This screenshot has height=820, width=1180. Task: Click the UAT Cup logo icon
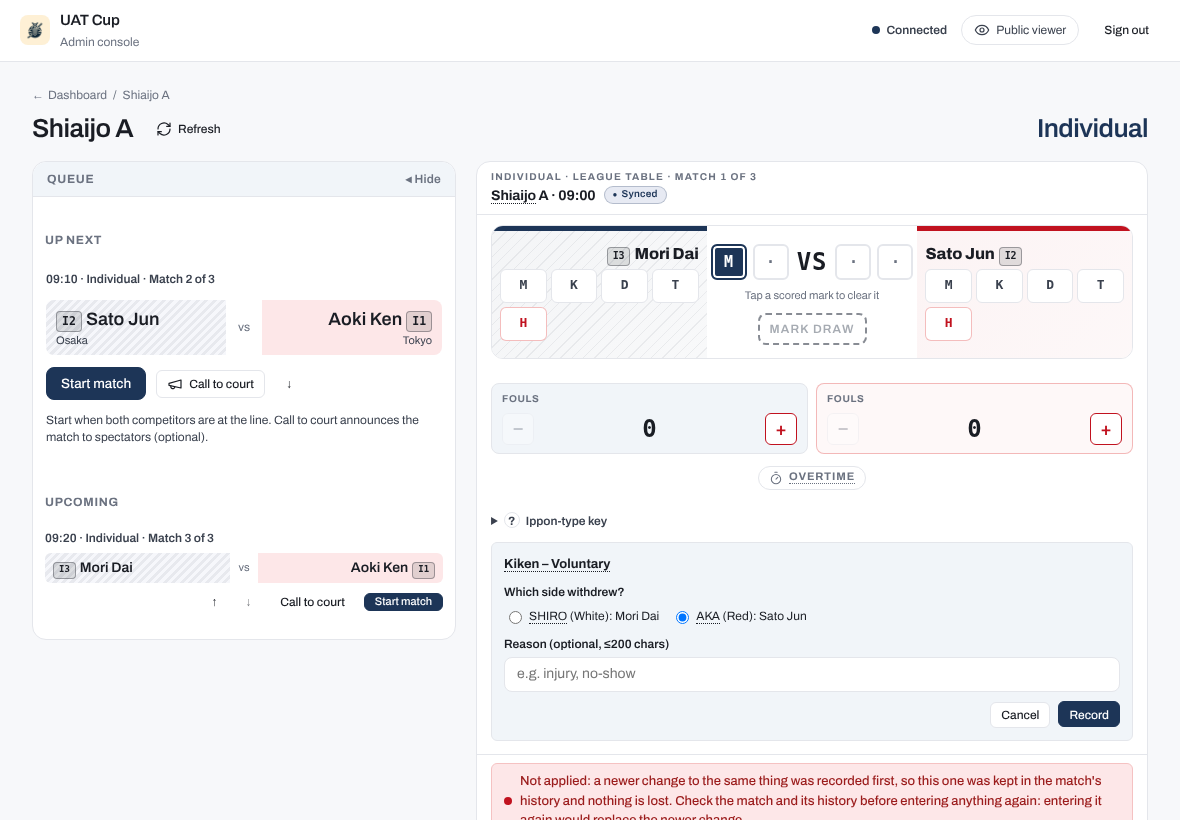35,30
